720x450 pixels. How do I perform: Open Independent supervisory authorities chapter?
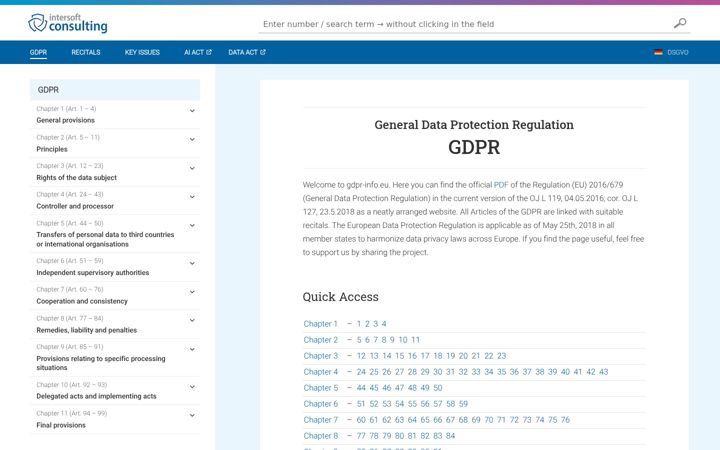tap(93, 273)
